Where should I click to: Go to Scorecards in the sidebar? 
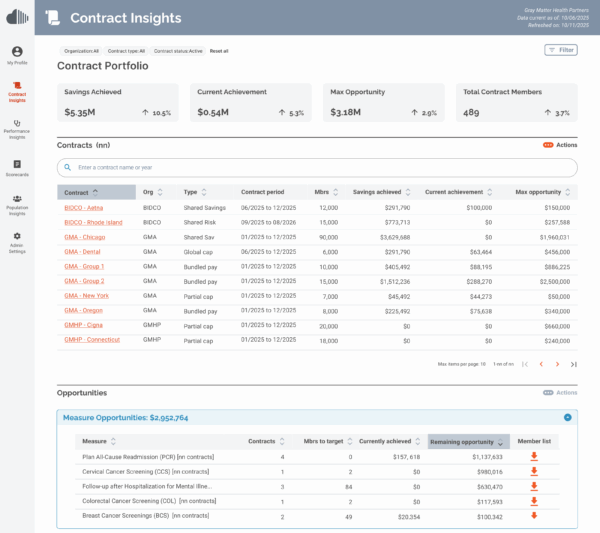(x=17, y=168)
